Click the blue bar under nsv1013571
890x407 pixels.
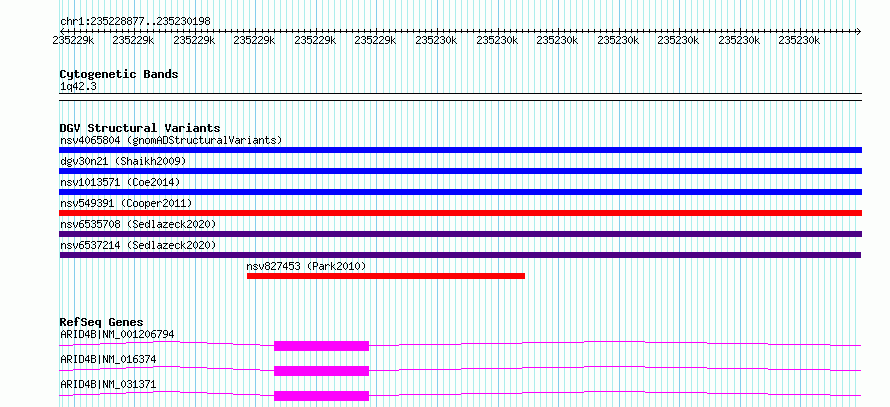click(x=460, y=192)
